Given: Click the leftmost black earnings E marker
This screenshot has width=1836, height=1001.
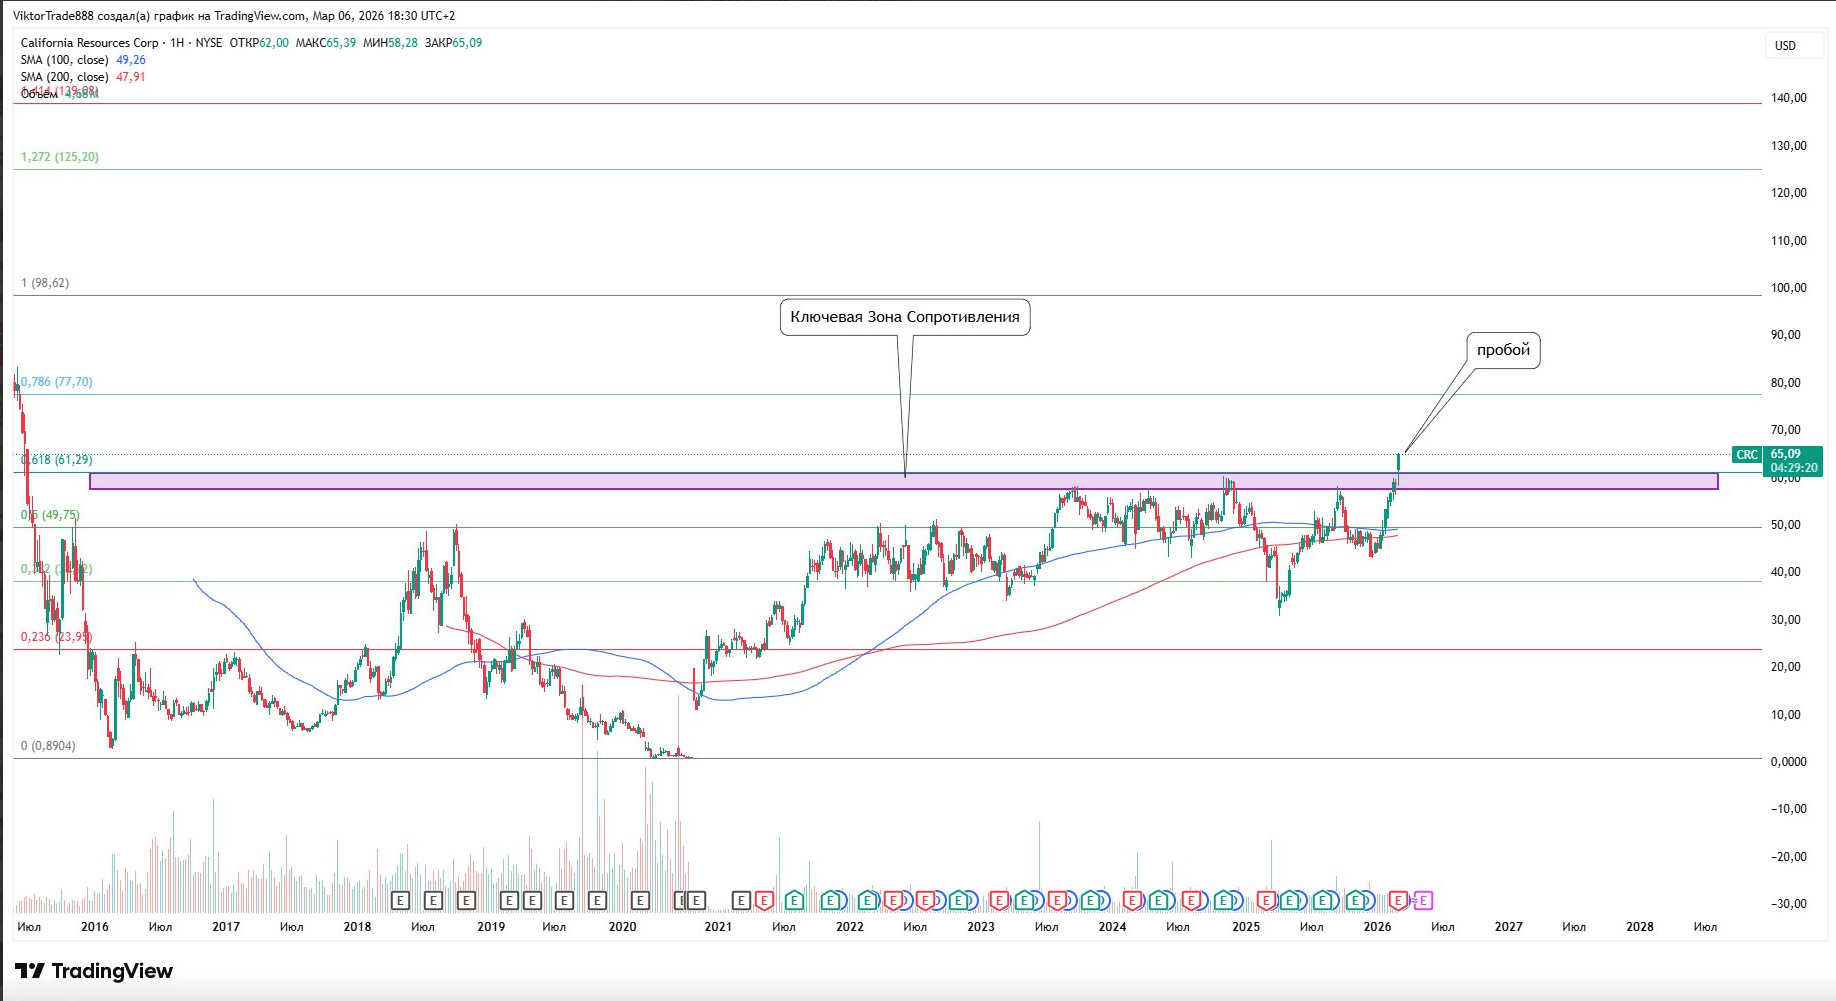Looking at the screenshot, I should click(x=400, y=901).
